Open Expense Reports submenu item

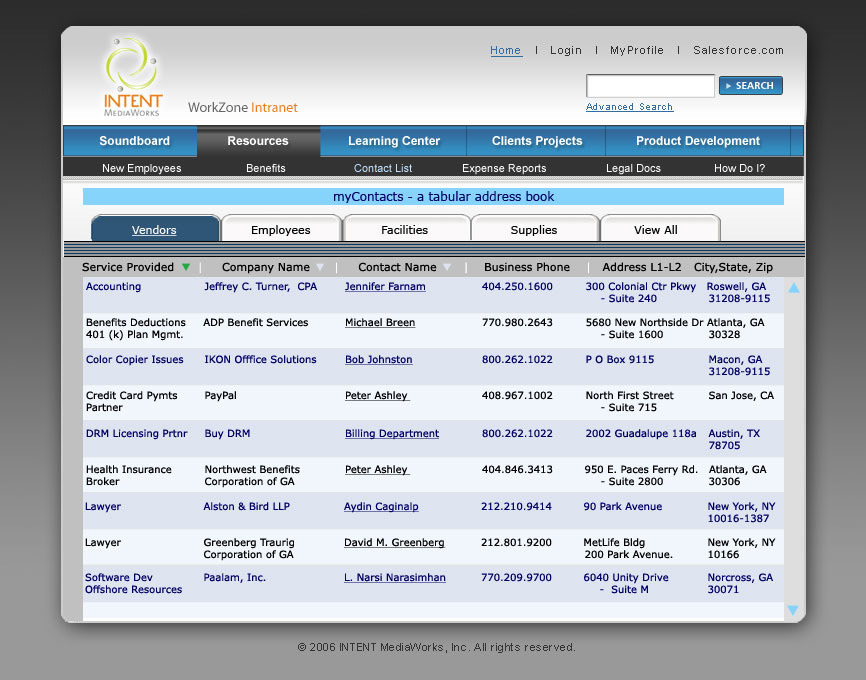(504, 168)
